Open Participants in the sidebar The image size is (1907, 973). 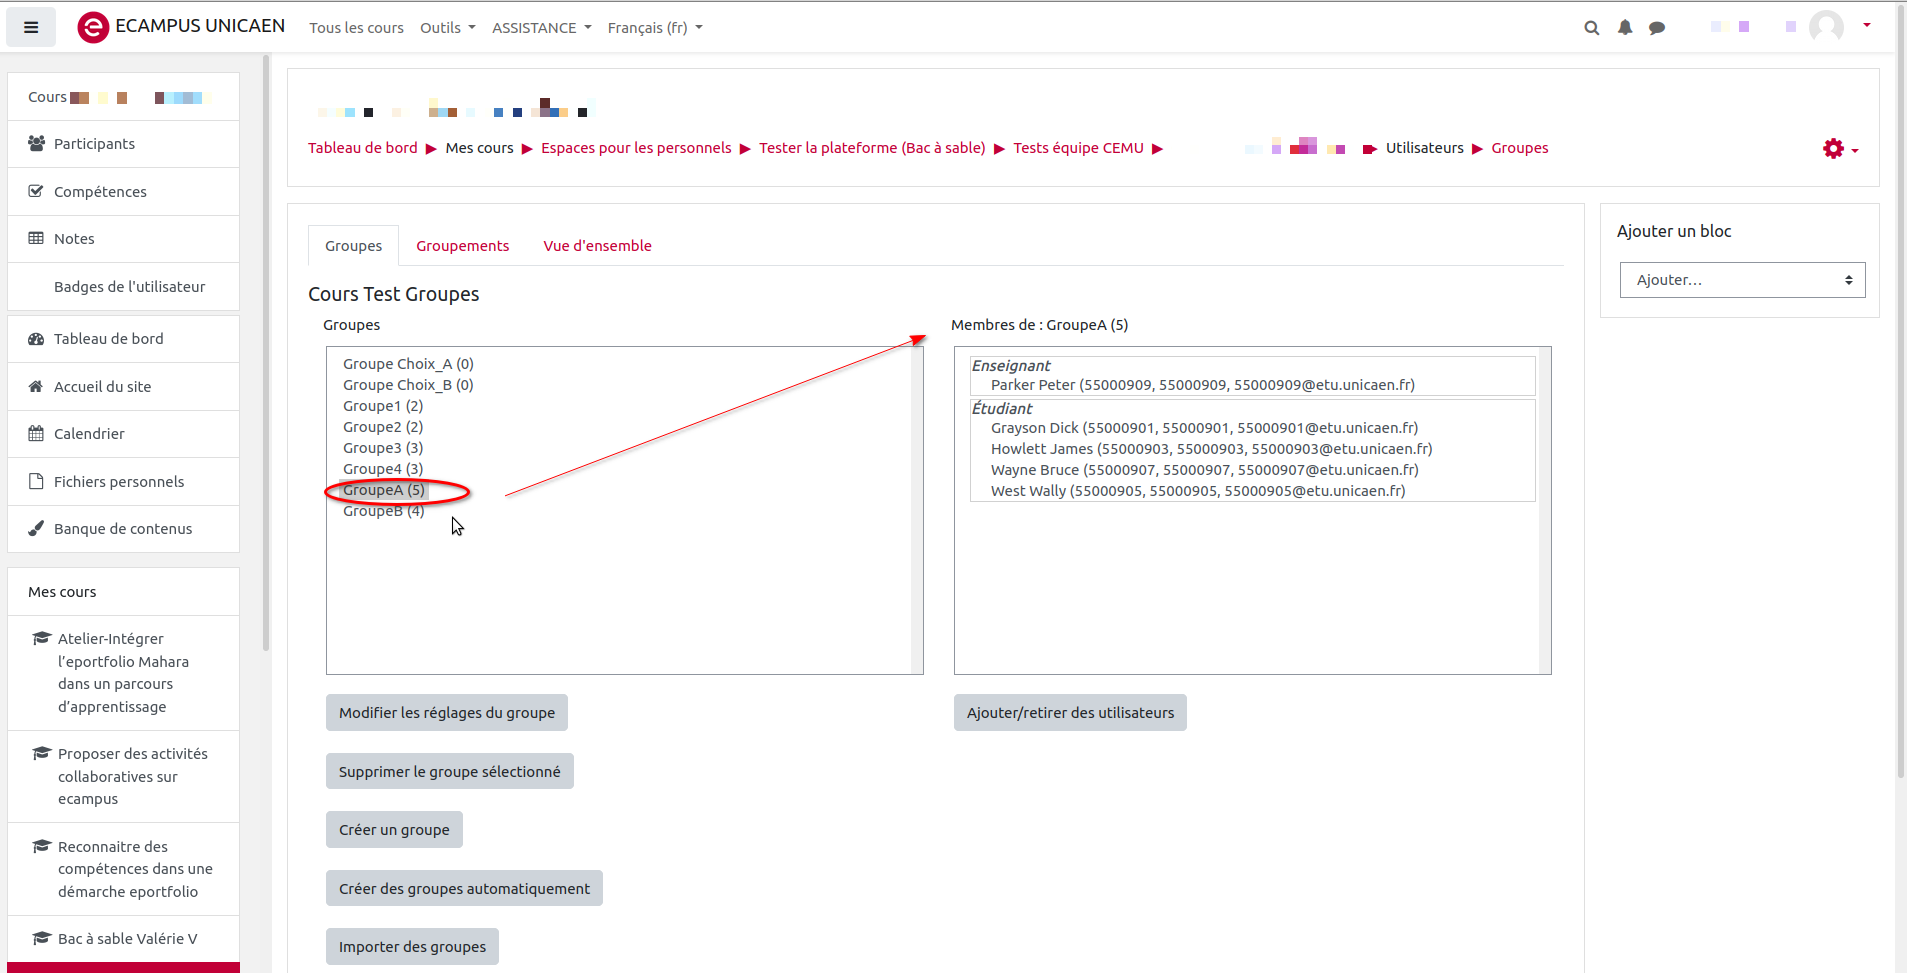[x=94, y=144]
